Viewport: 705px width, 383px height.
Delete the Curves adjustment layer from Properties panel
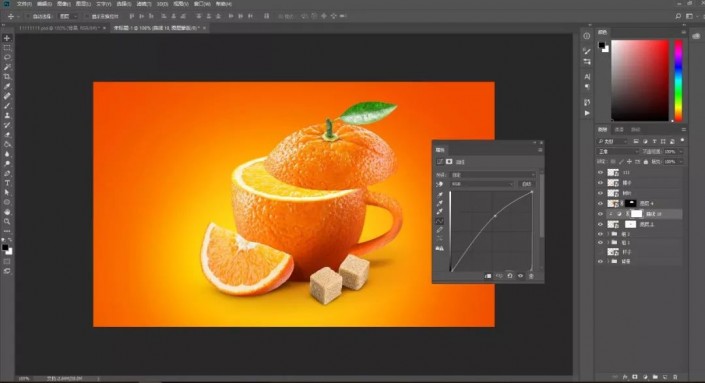(x=531, y=276)
